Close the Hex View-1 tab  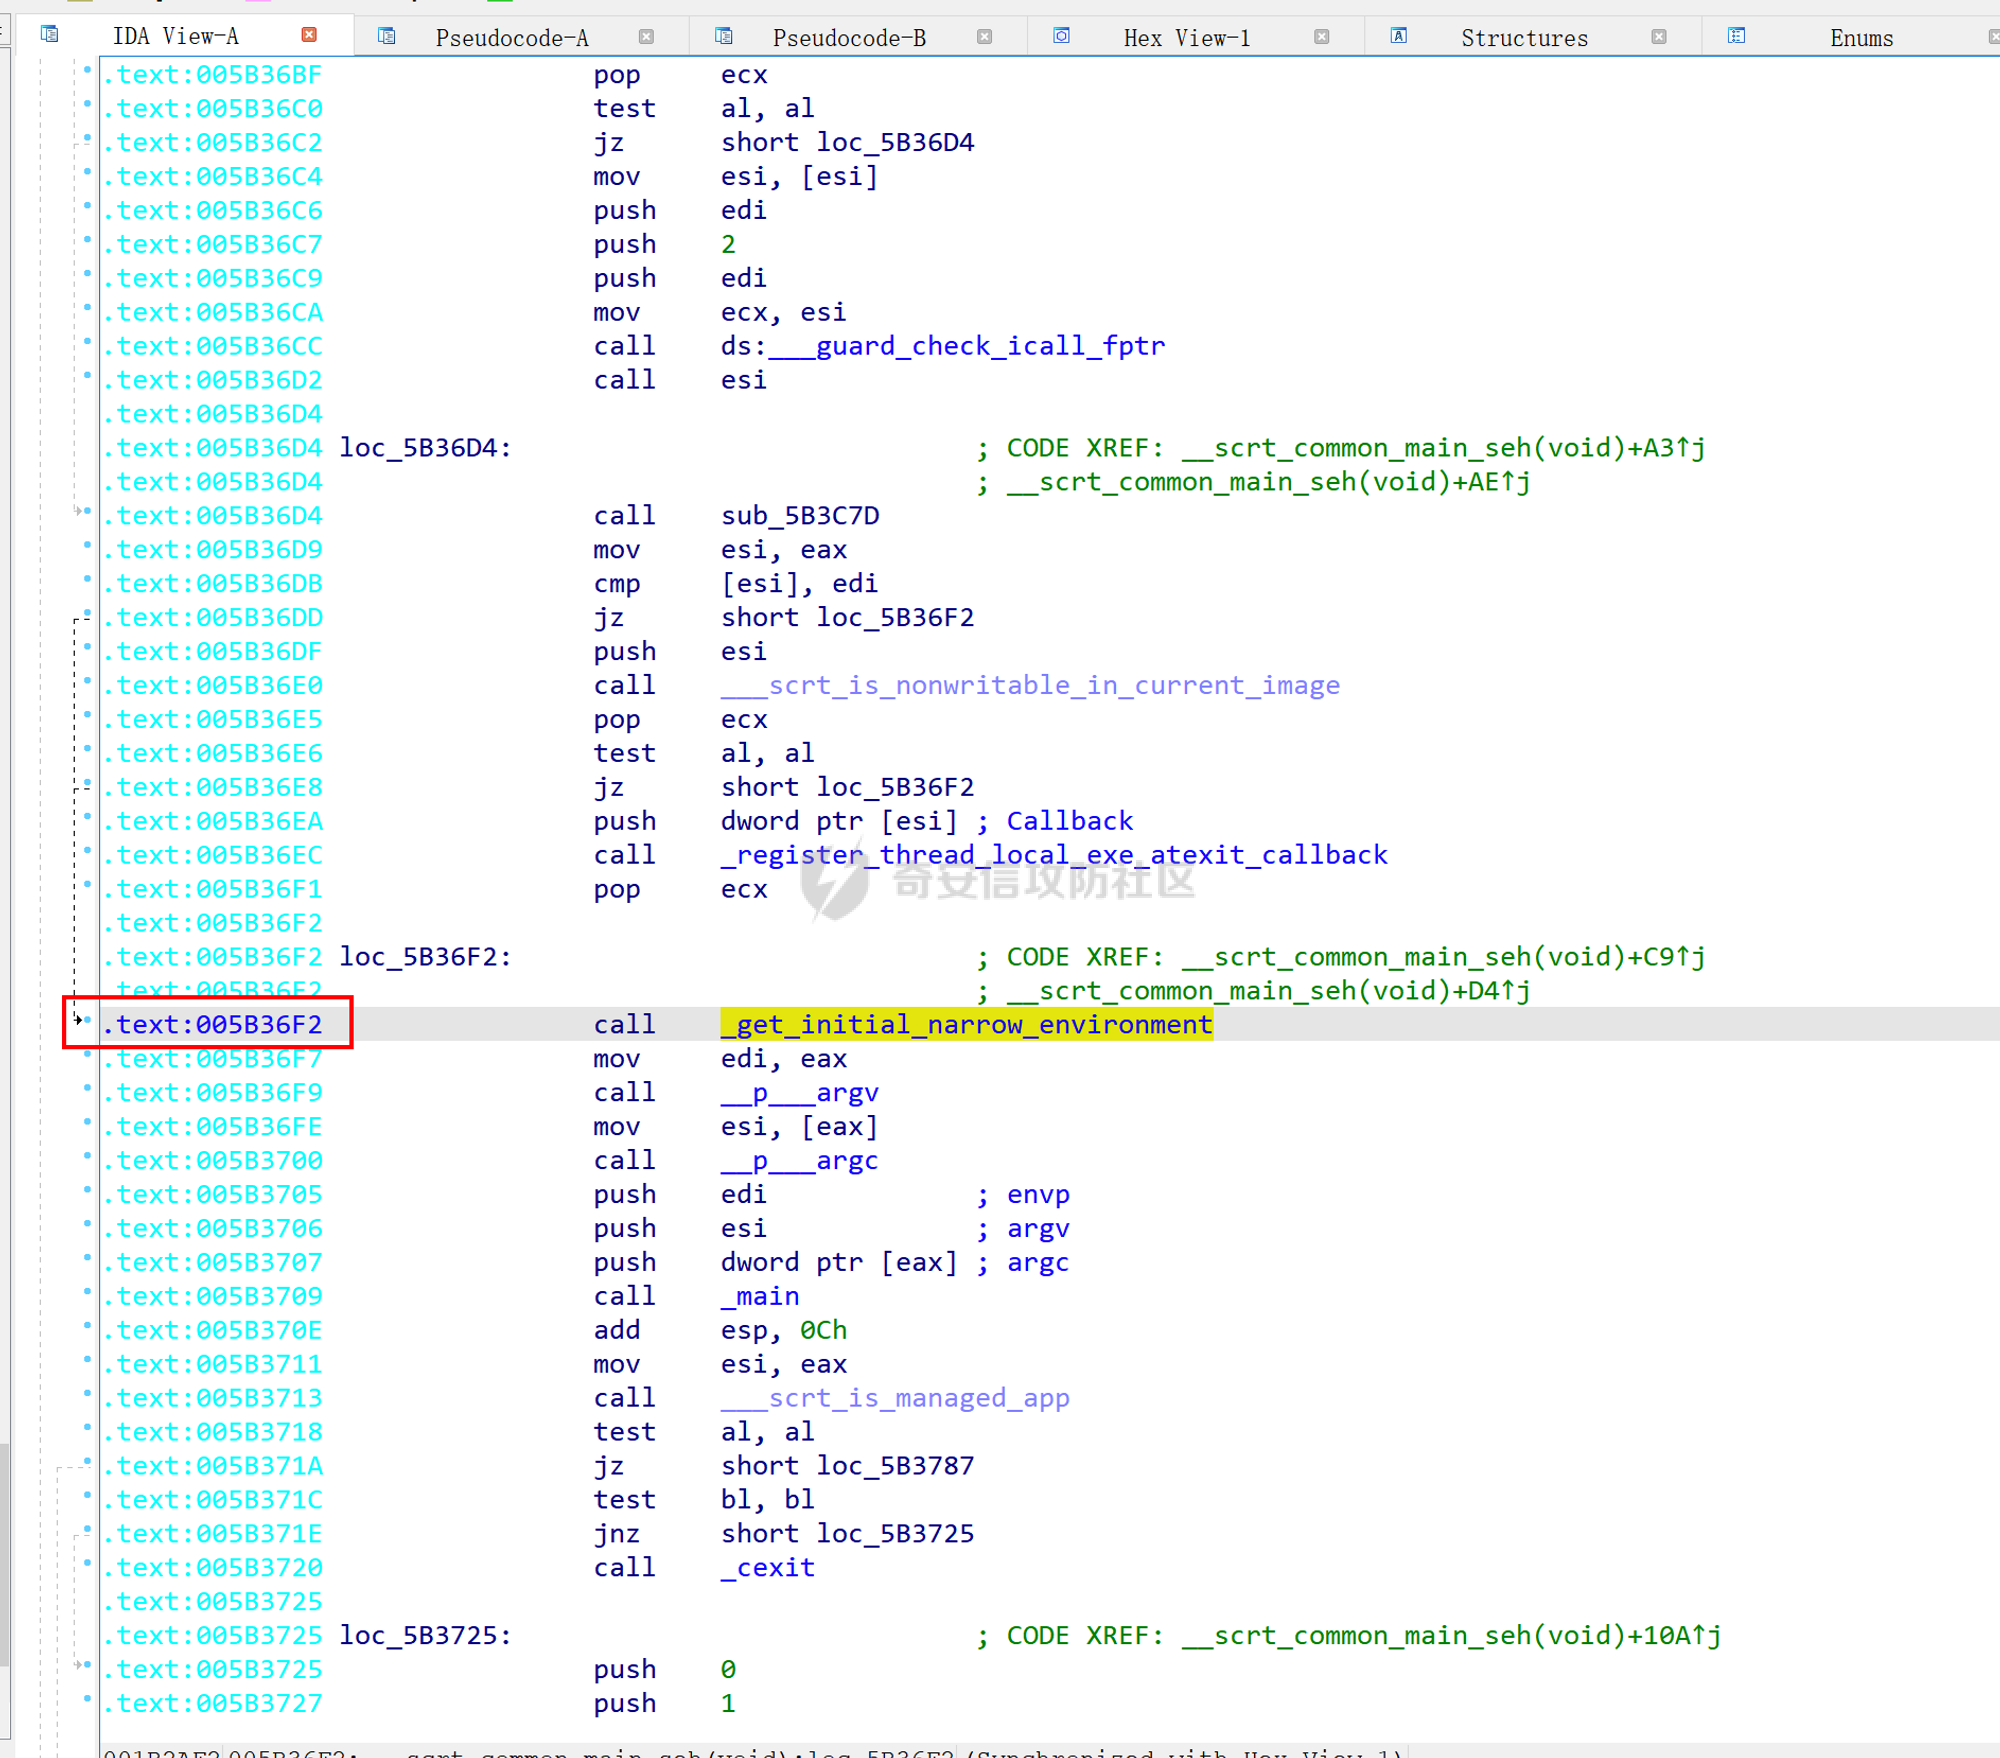click(1321, 37)
